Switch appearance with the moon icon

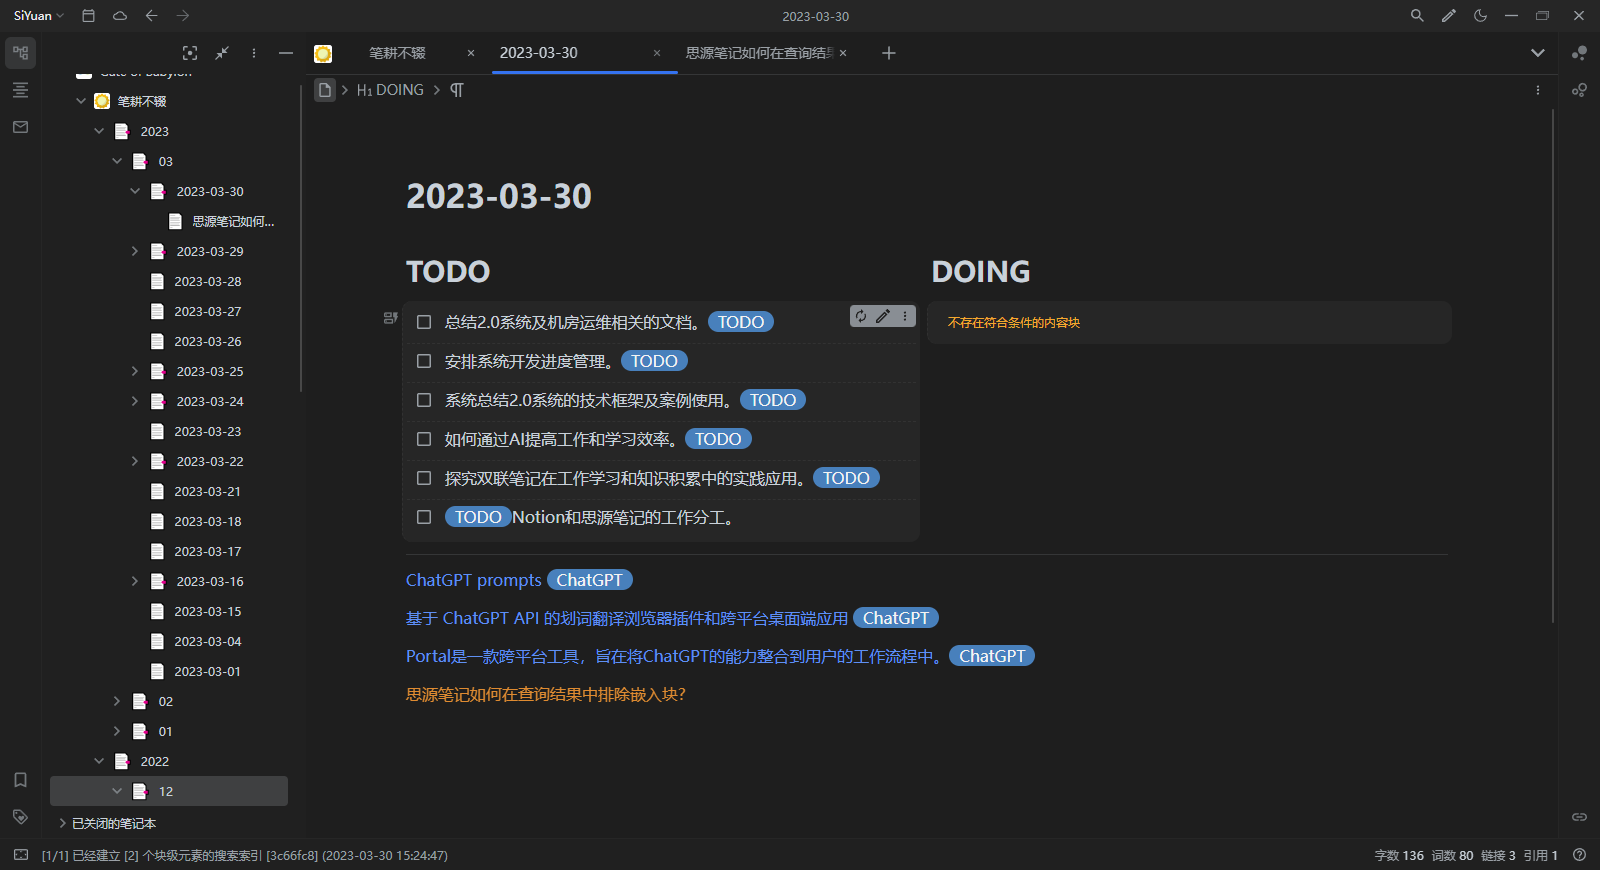[x=1480, y=16]
